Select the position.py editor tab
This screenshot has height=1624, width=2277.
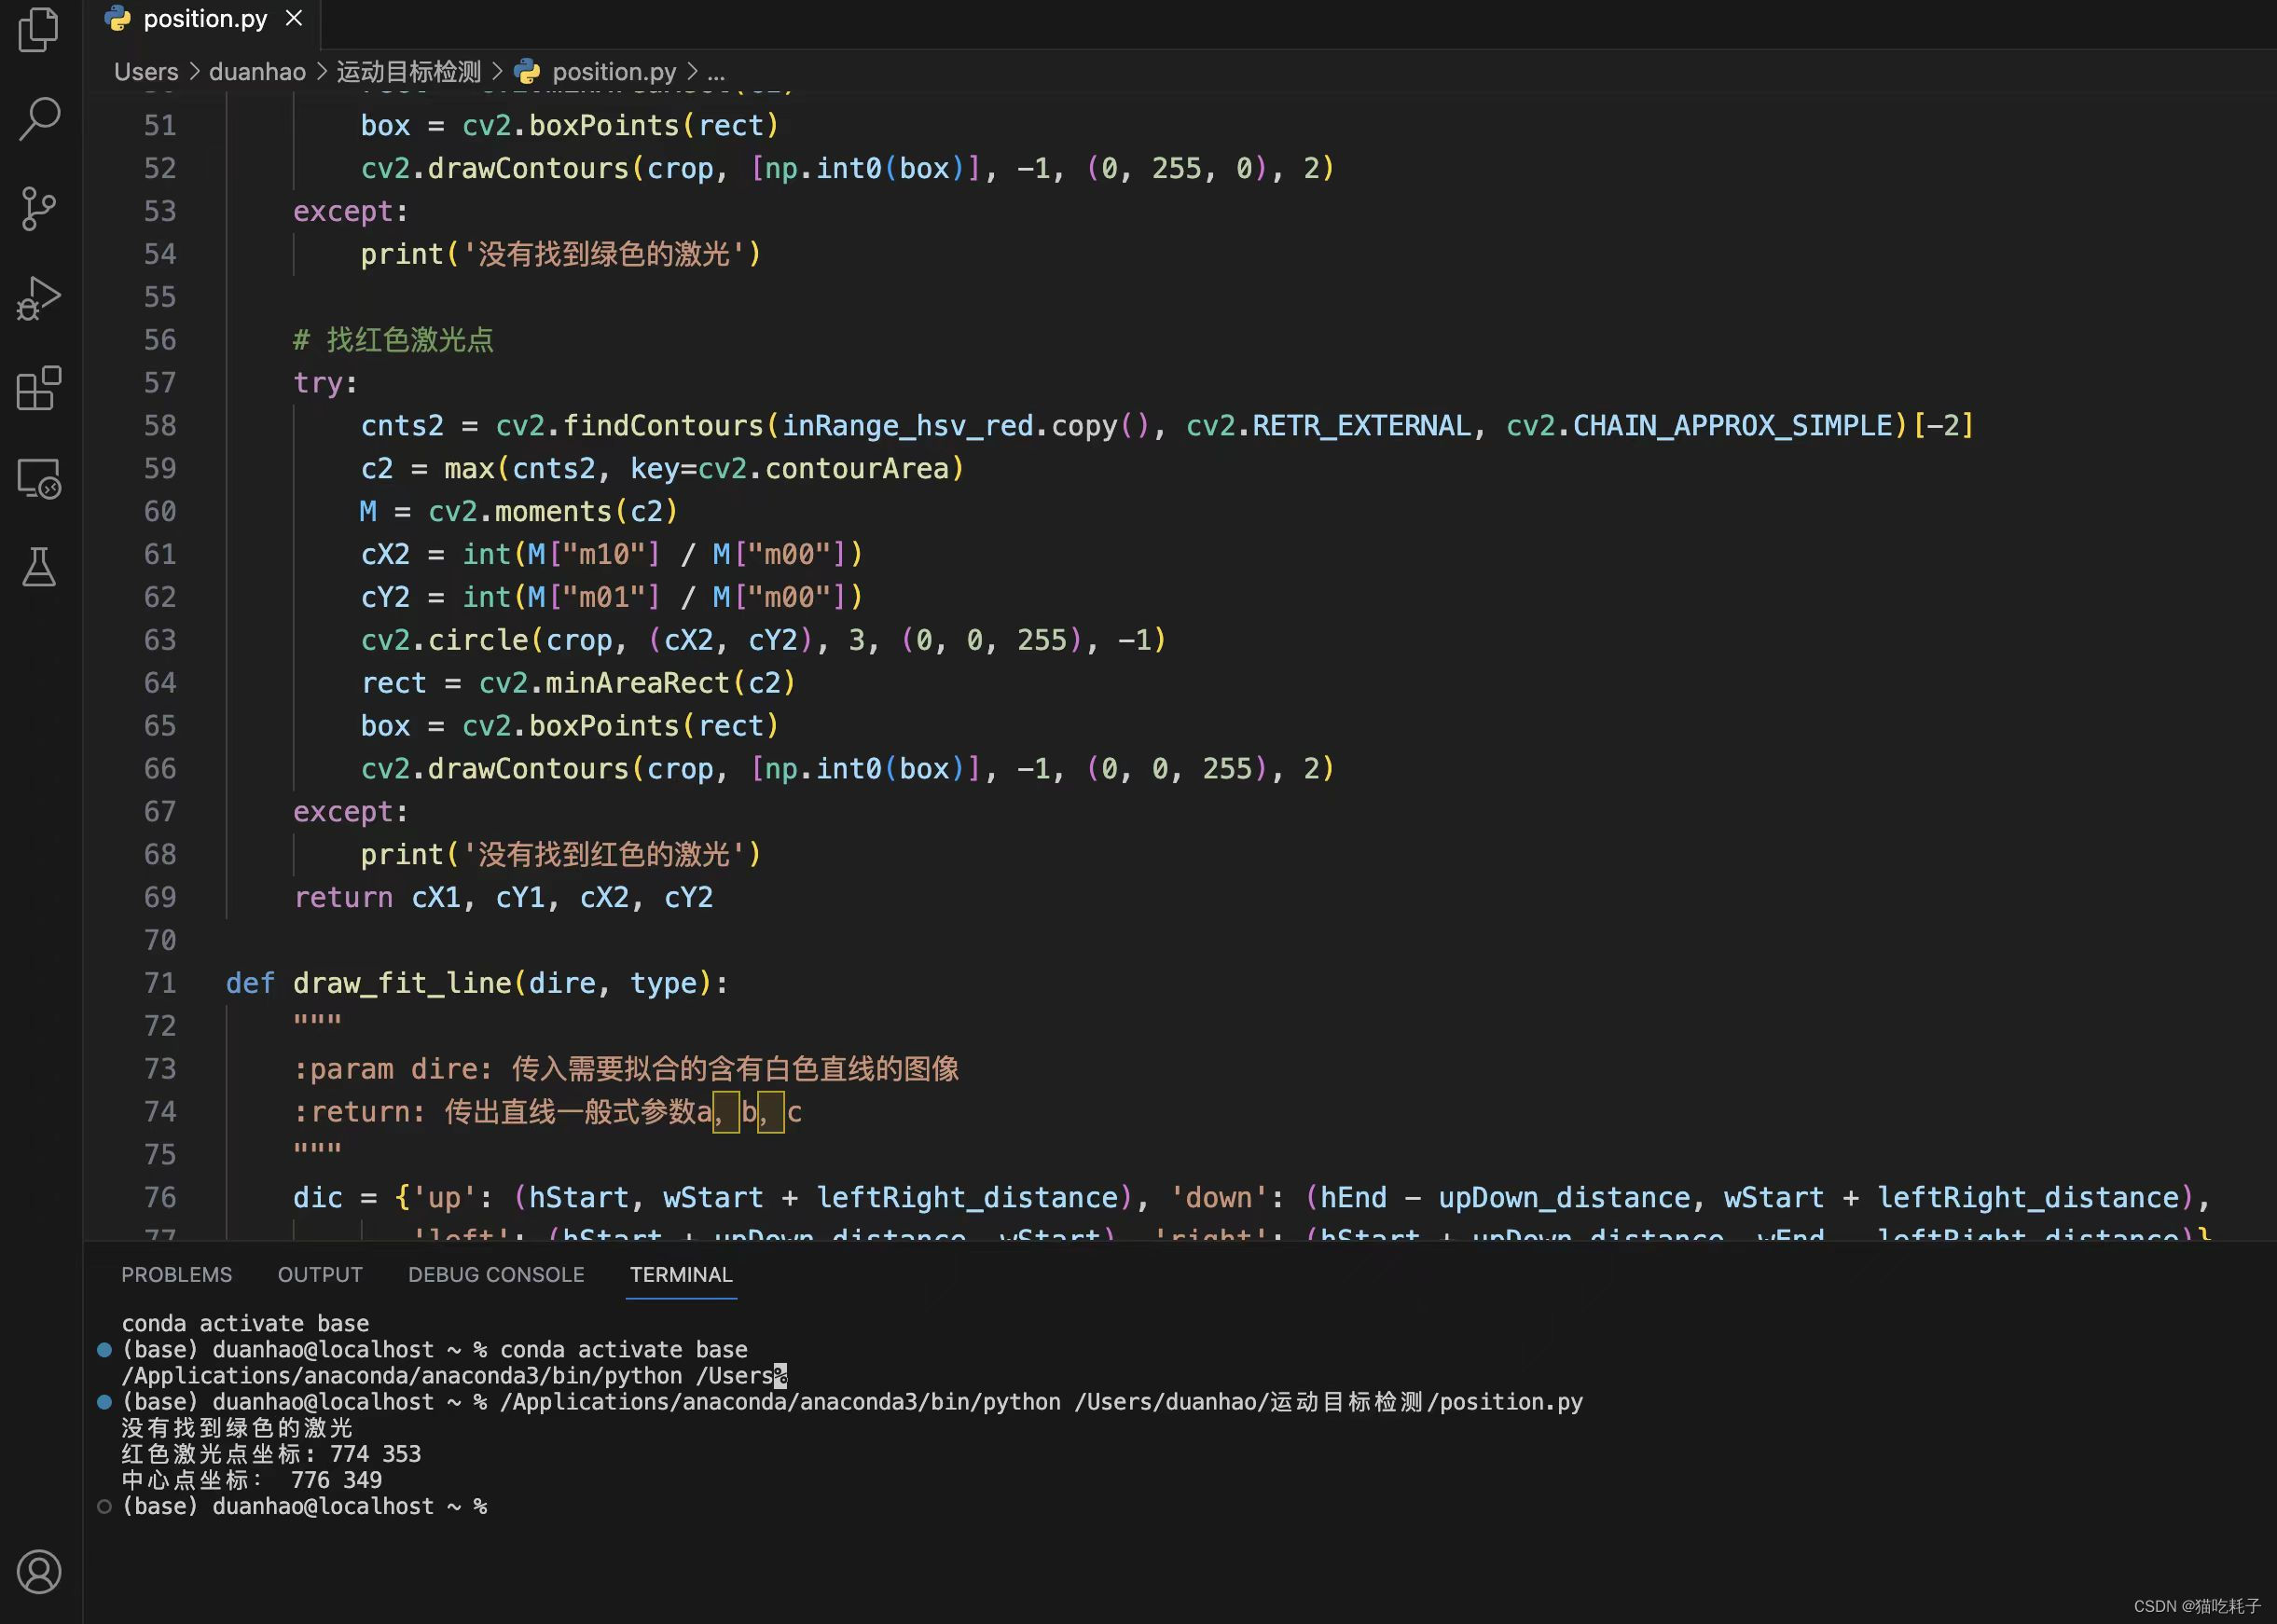204,19
